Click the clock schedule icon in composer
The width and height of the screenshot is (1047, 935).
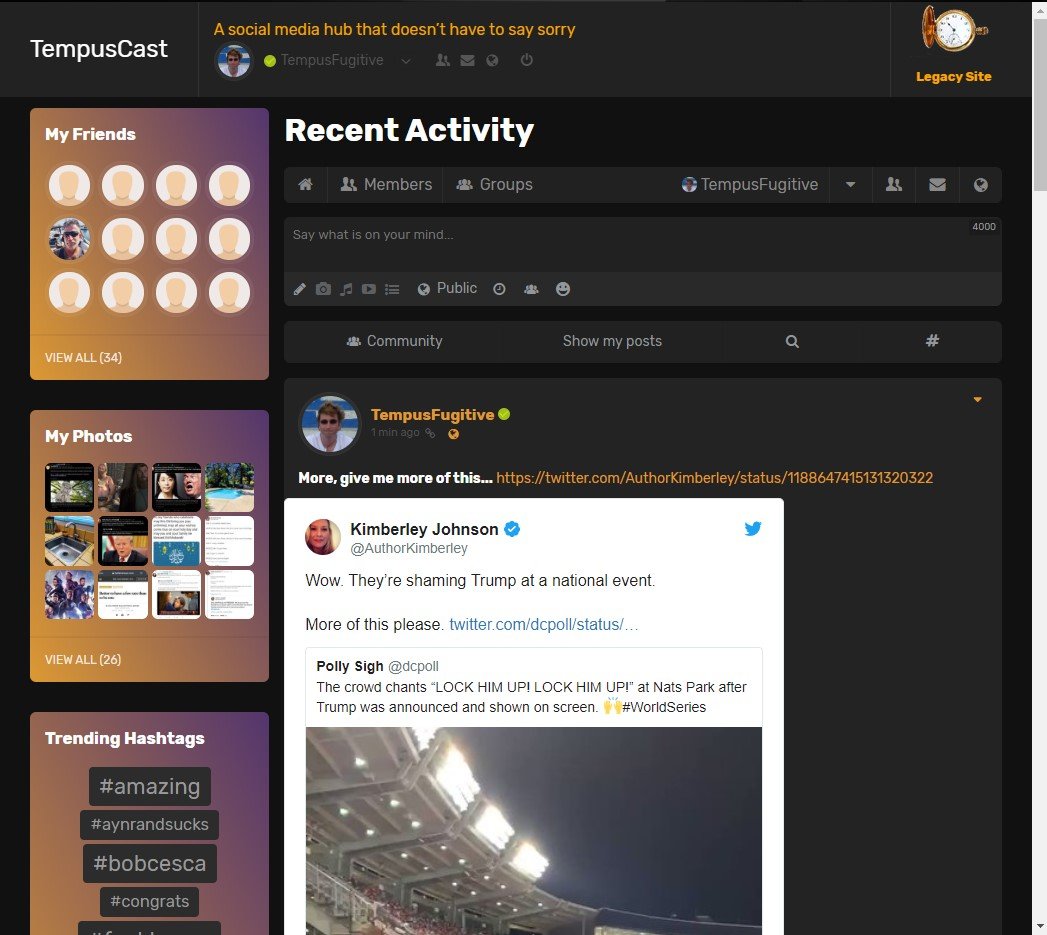pos(499,289)
